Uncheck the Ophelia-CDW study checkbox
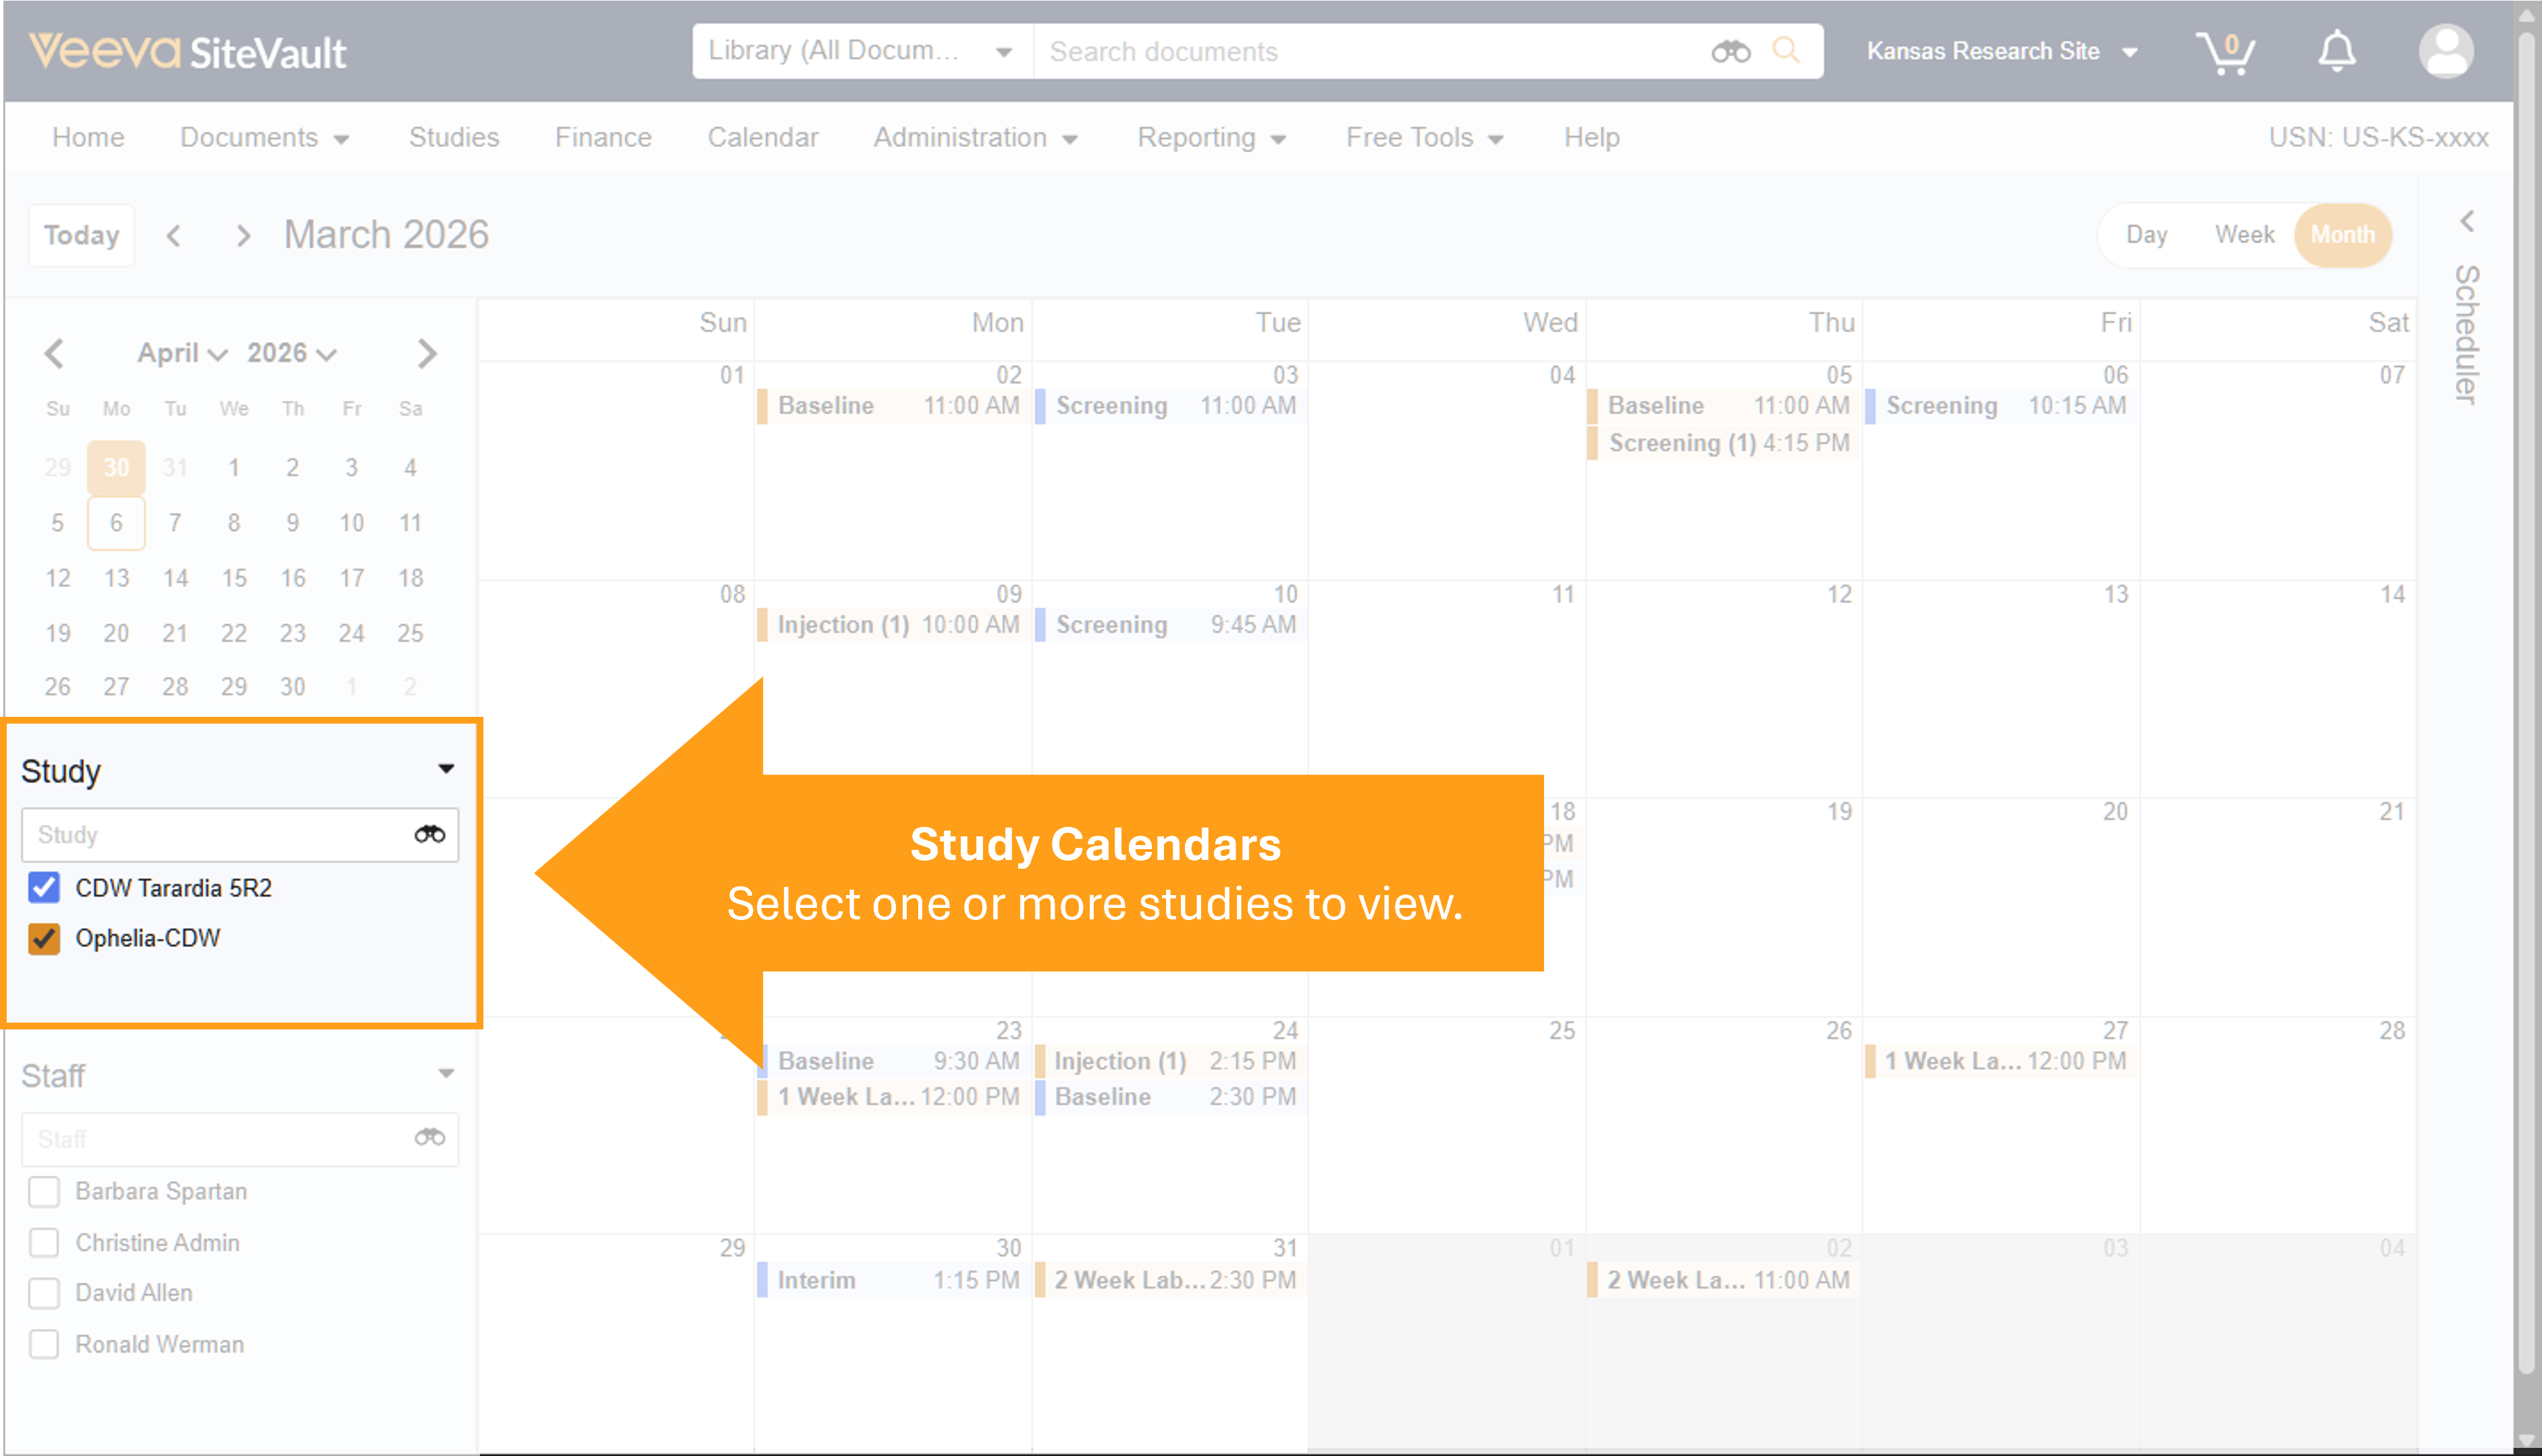This screenshot has width=2542, height=1456. tap(44, 938)
